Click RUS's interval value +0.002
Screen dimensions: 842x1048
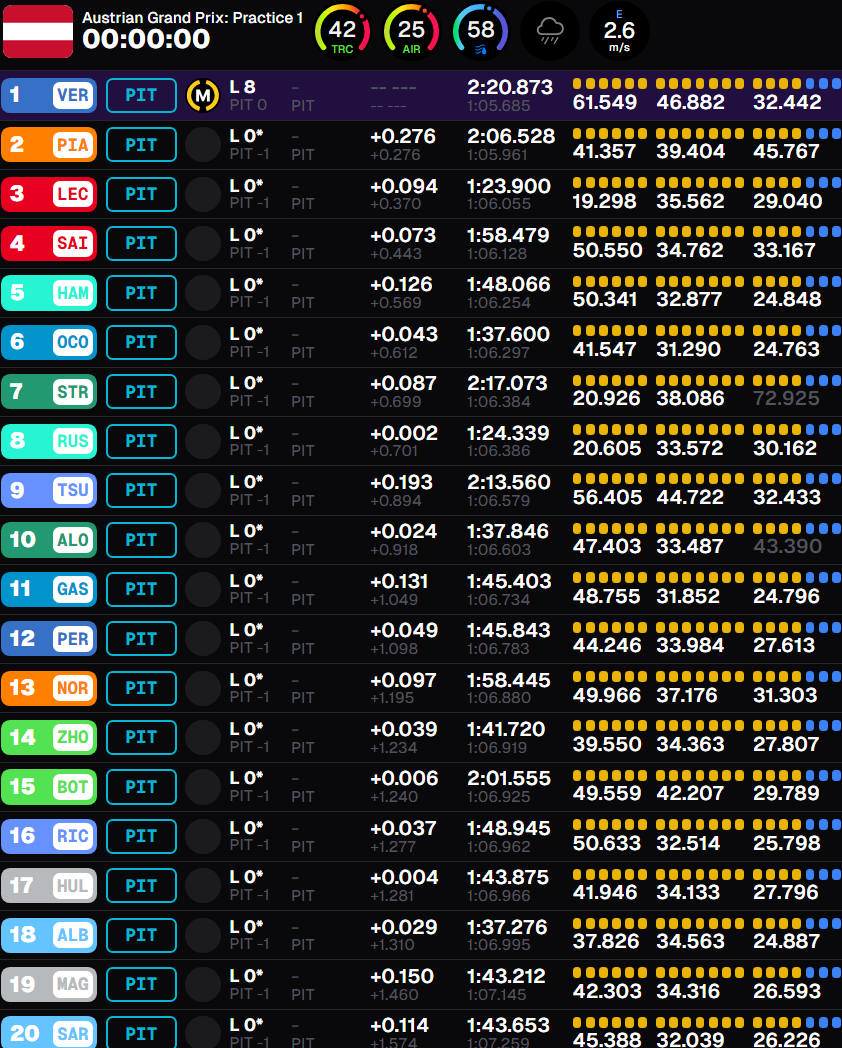[x=404, y=433]
